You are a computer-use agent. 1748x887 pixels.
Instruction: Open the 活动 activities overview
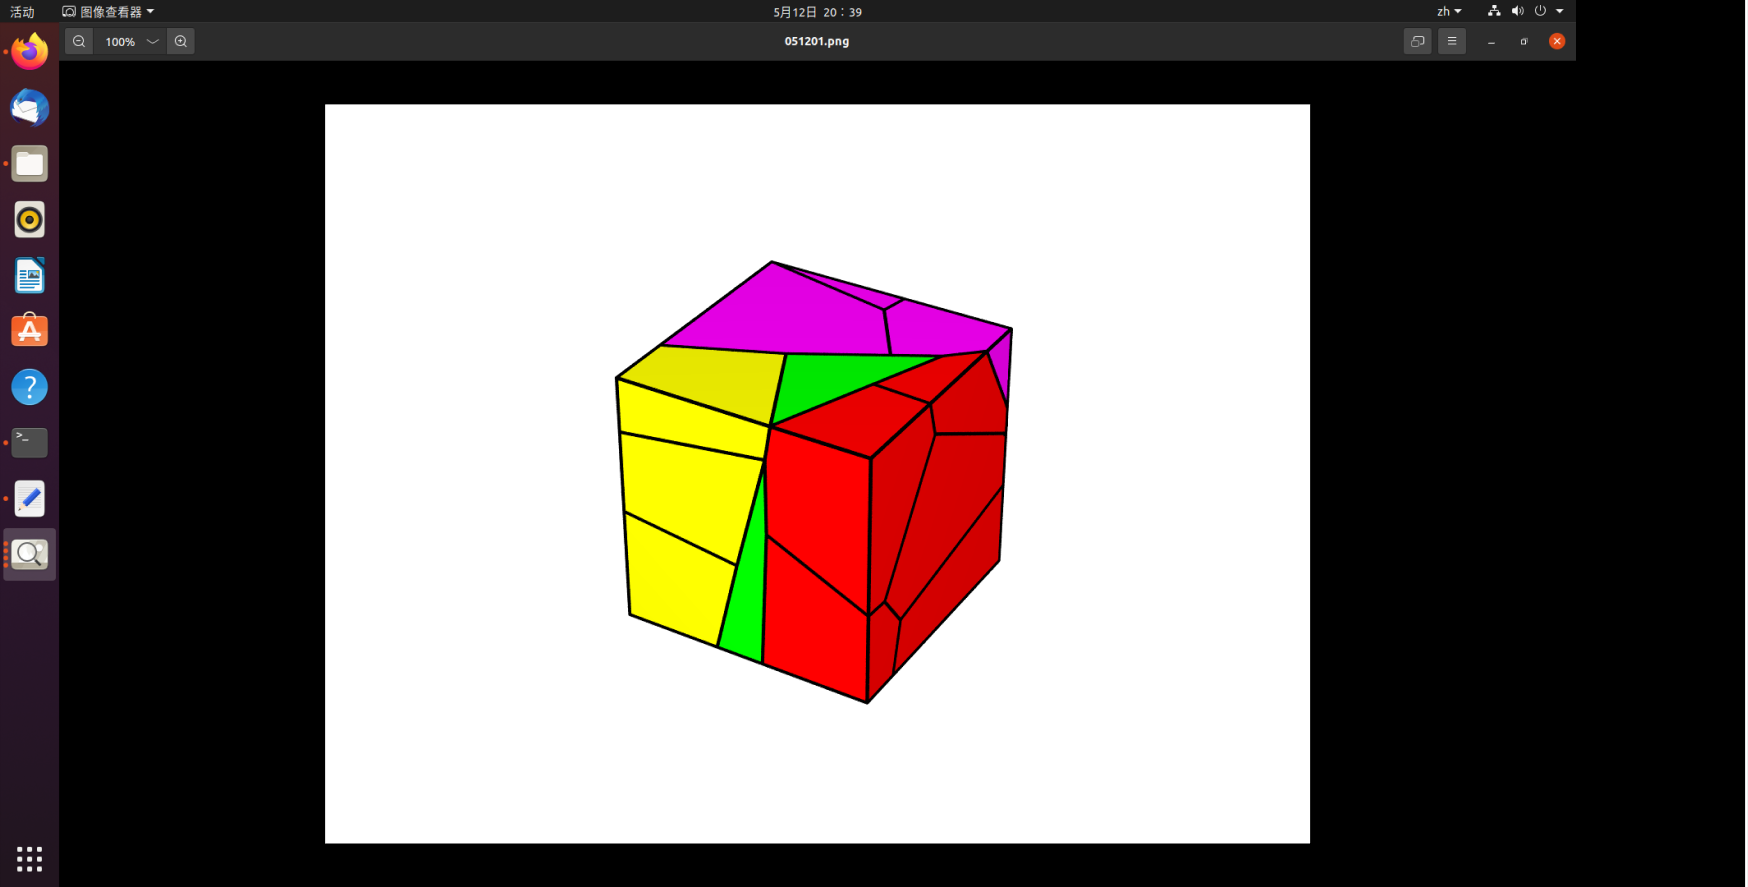pos(22,12)
